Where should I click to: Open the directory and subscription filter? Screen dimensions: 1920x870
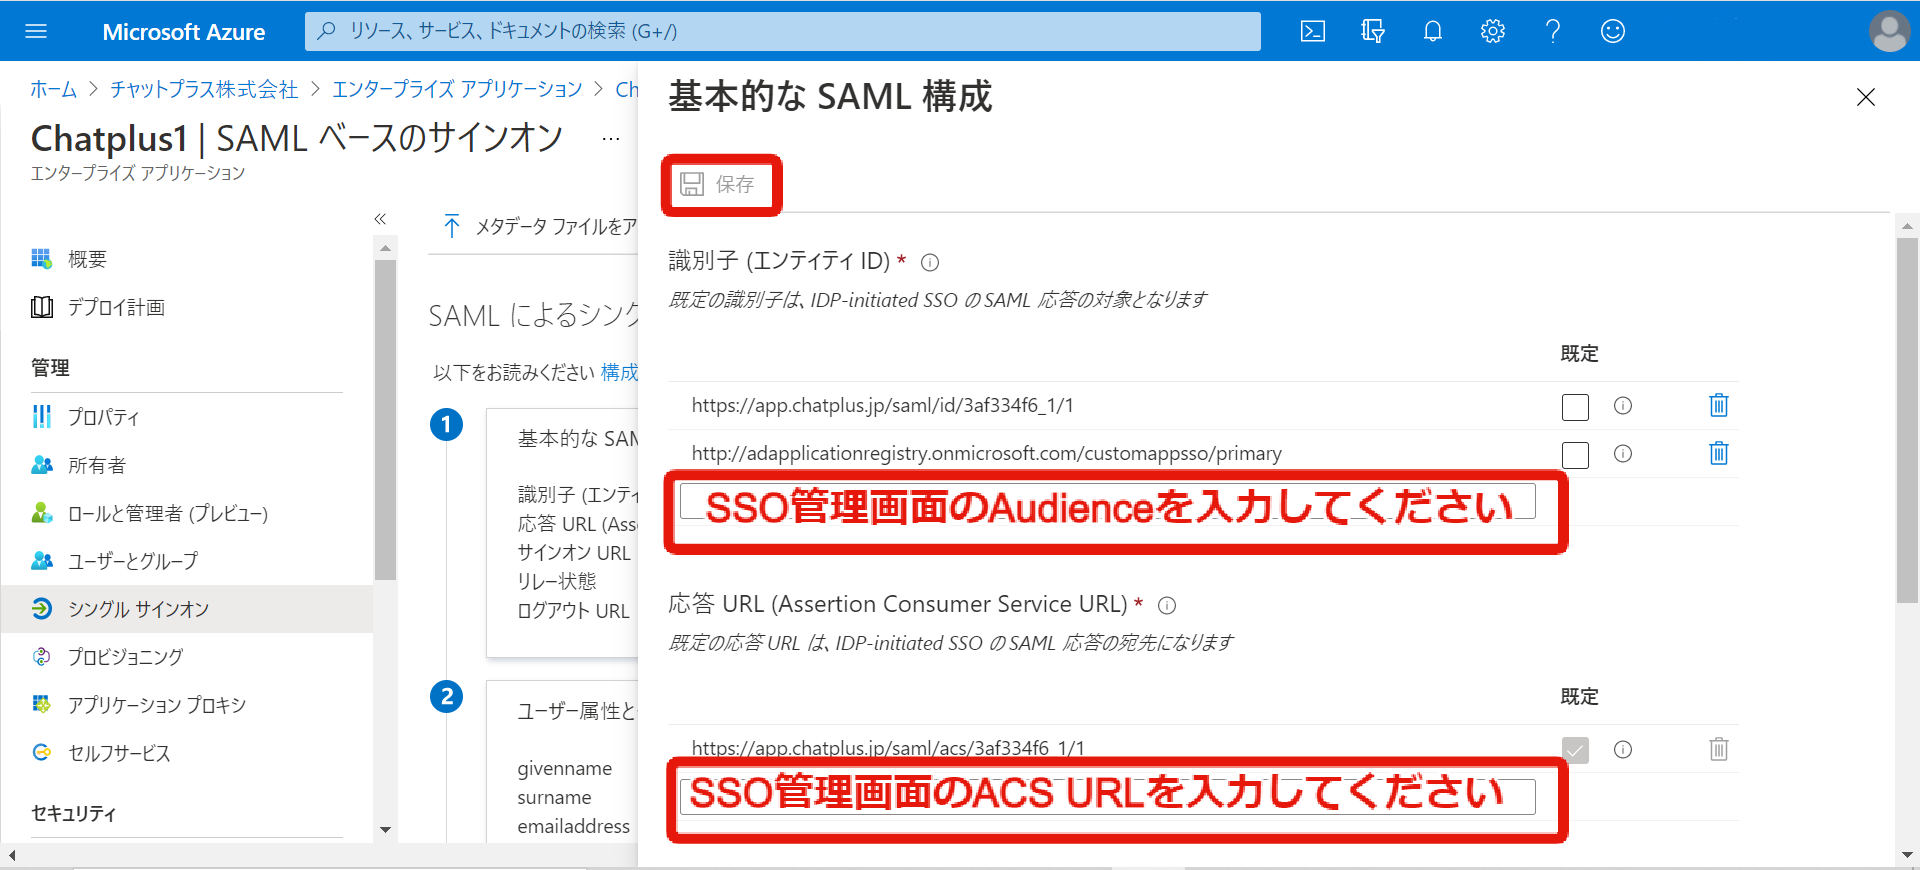[x=1373, y=31]
